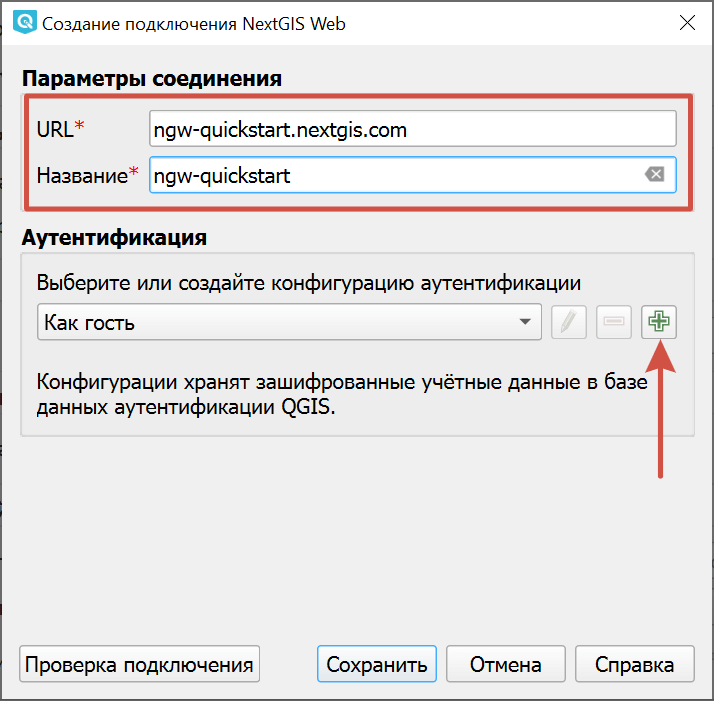Click 'Параметры соединения' heading
The image size is (714, 701).
(152, 78)
